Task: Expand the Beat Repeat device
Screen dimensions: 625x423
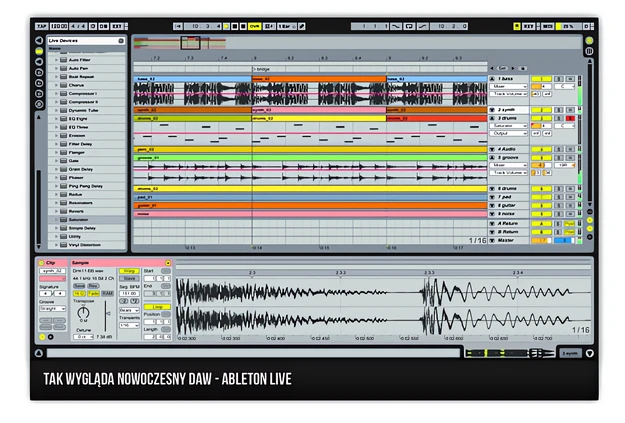Action: pos(56,77)
